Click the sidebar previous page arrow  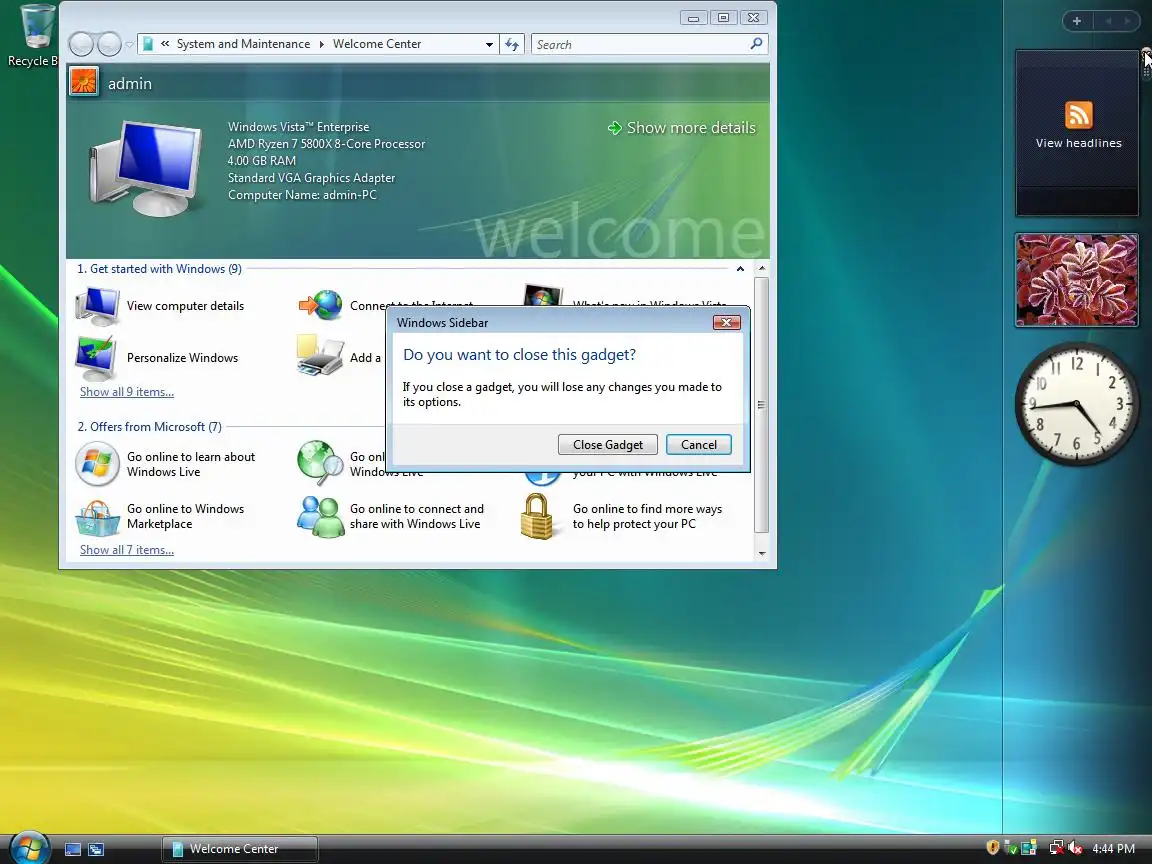point(1108,21)
